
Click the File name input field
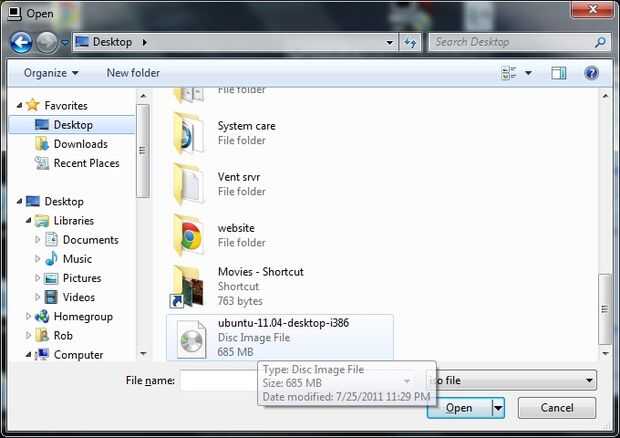219,380
